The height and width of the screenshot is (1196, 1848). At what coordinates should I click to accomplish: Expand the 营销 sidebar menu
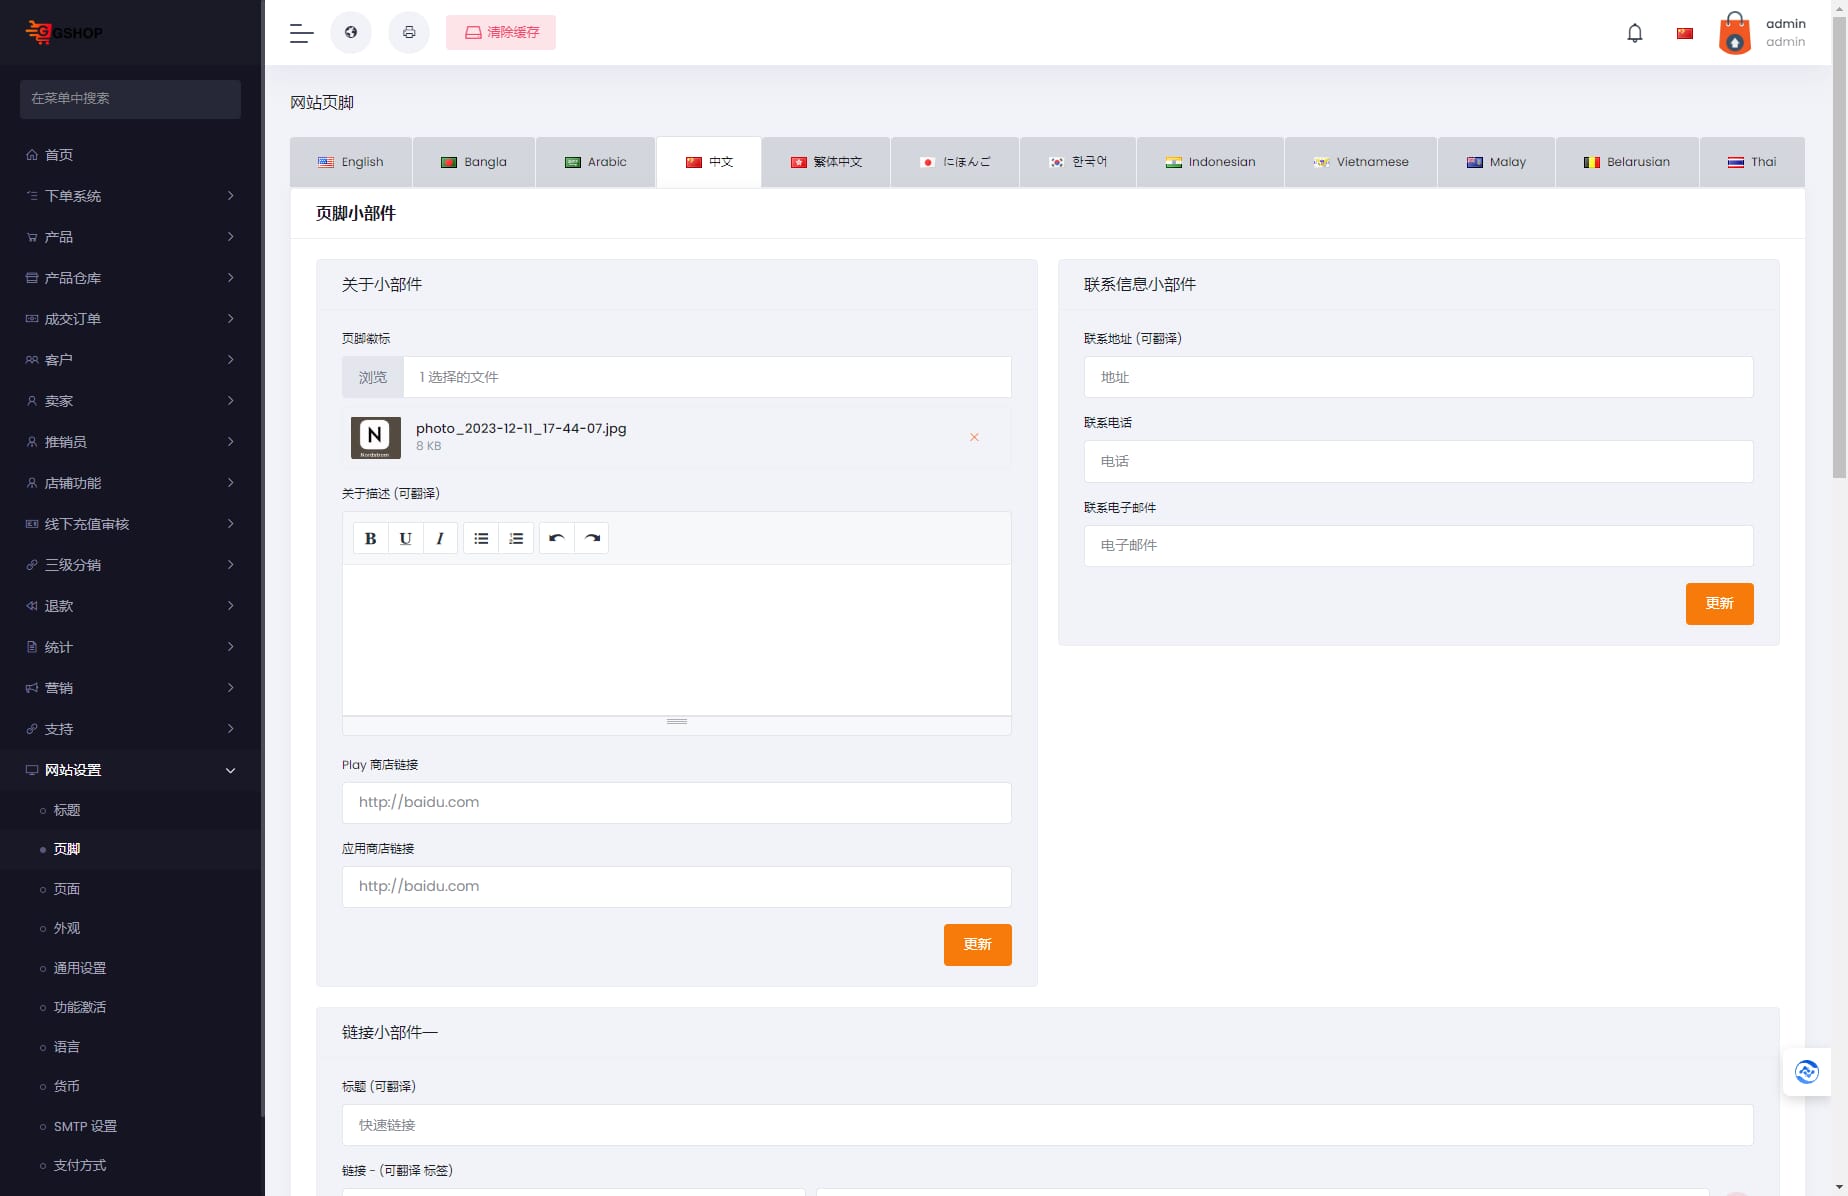[130, 688]
